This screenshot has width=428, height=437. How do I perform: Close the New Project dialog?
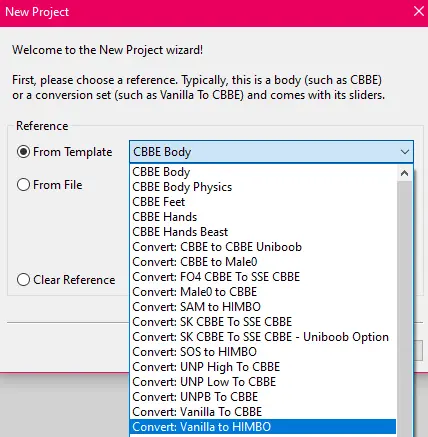(x=418, y=12)
